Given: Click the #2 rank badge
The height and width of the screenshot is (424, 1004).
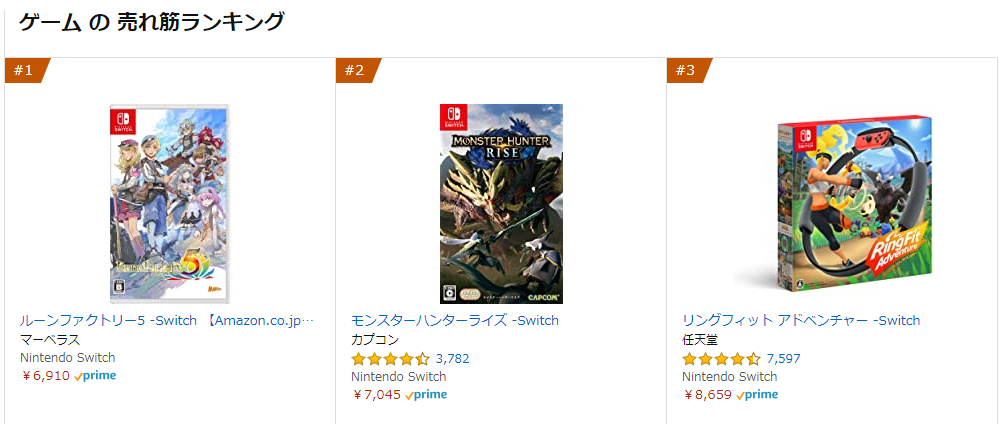Looking at the screenshot, I should point(355,70).
